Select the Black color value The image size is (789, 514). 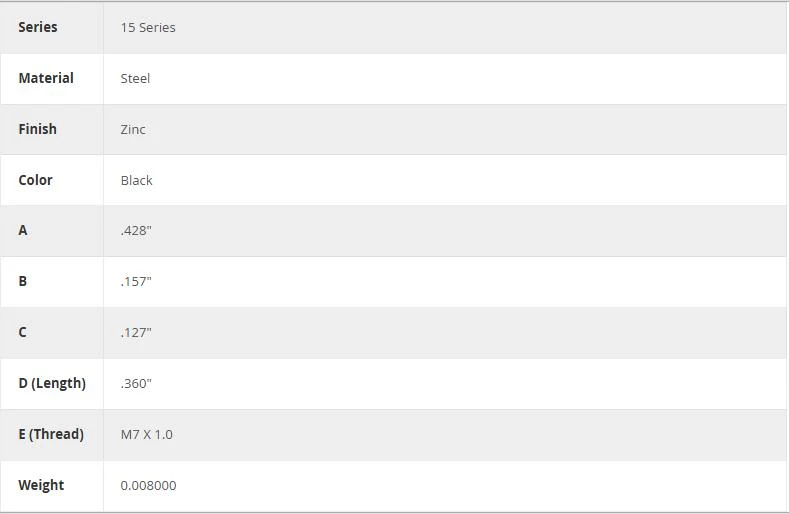click(x=136, y=180)
